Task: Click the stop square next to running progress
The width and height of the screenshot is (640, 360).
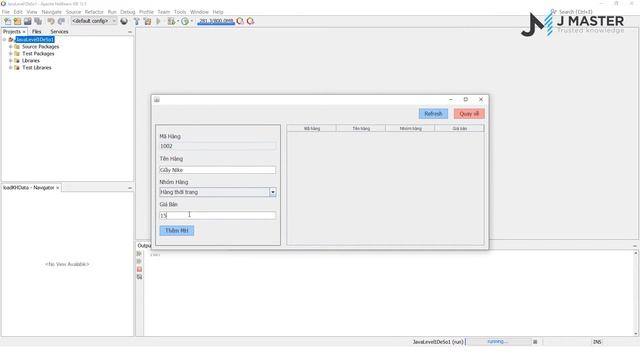Action: point(535,342)
